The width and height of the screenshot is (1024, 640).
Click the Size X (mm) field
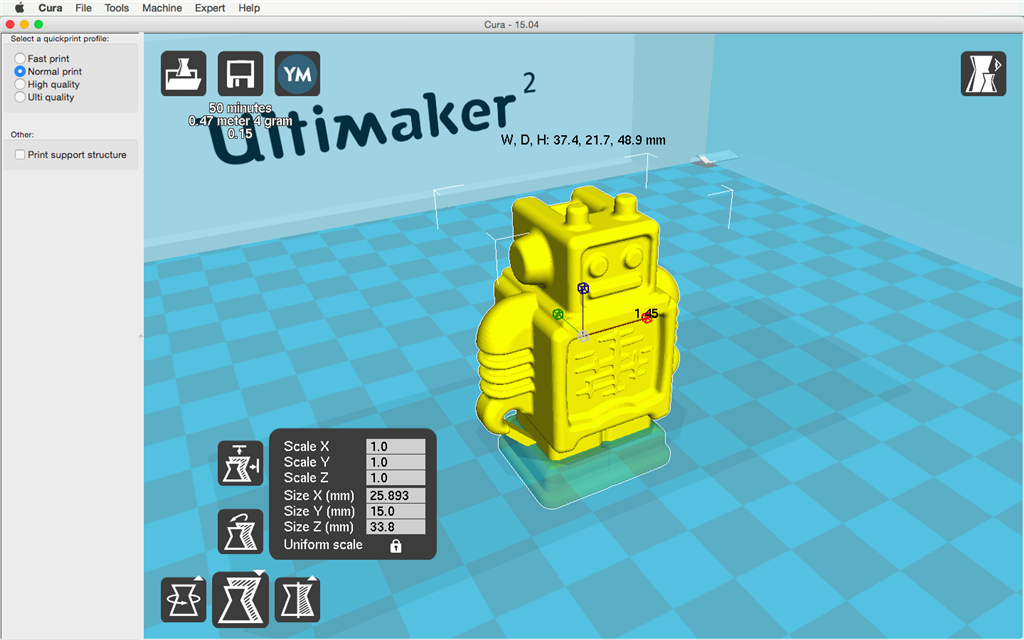point(396,496)
